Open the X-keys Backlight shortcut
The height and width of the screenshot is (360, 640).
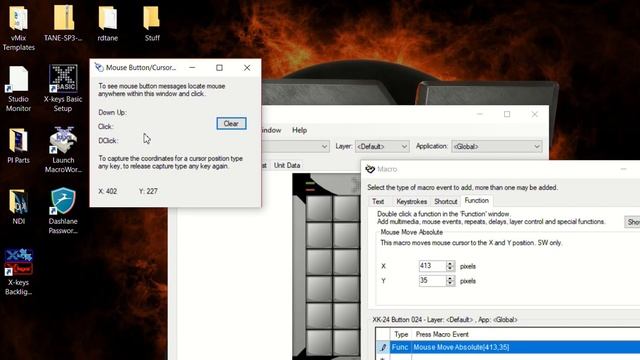pos(18,272)
